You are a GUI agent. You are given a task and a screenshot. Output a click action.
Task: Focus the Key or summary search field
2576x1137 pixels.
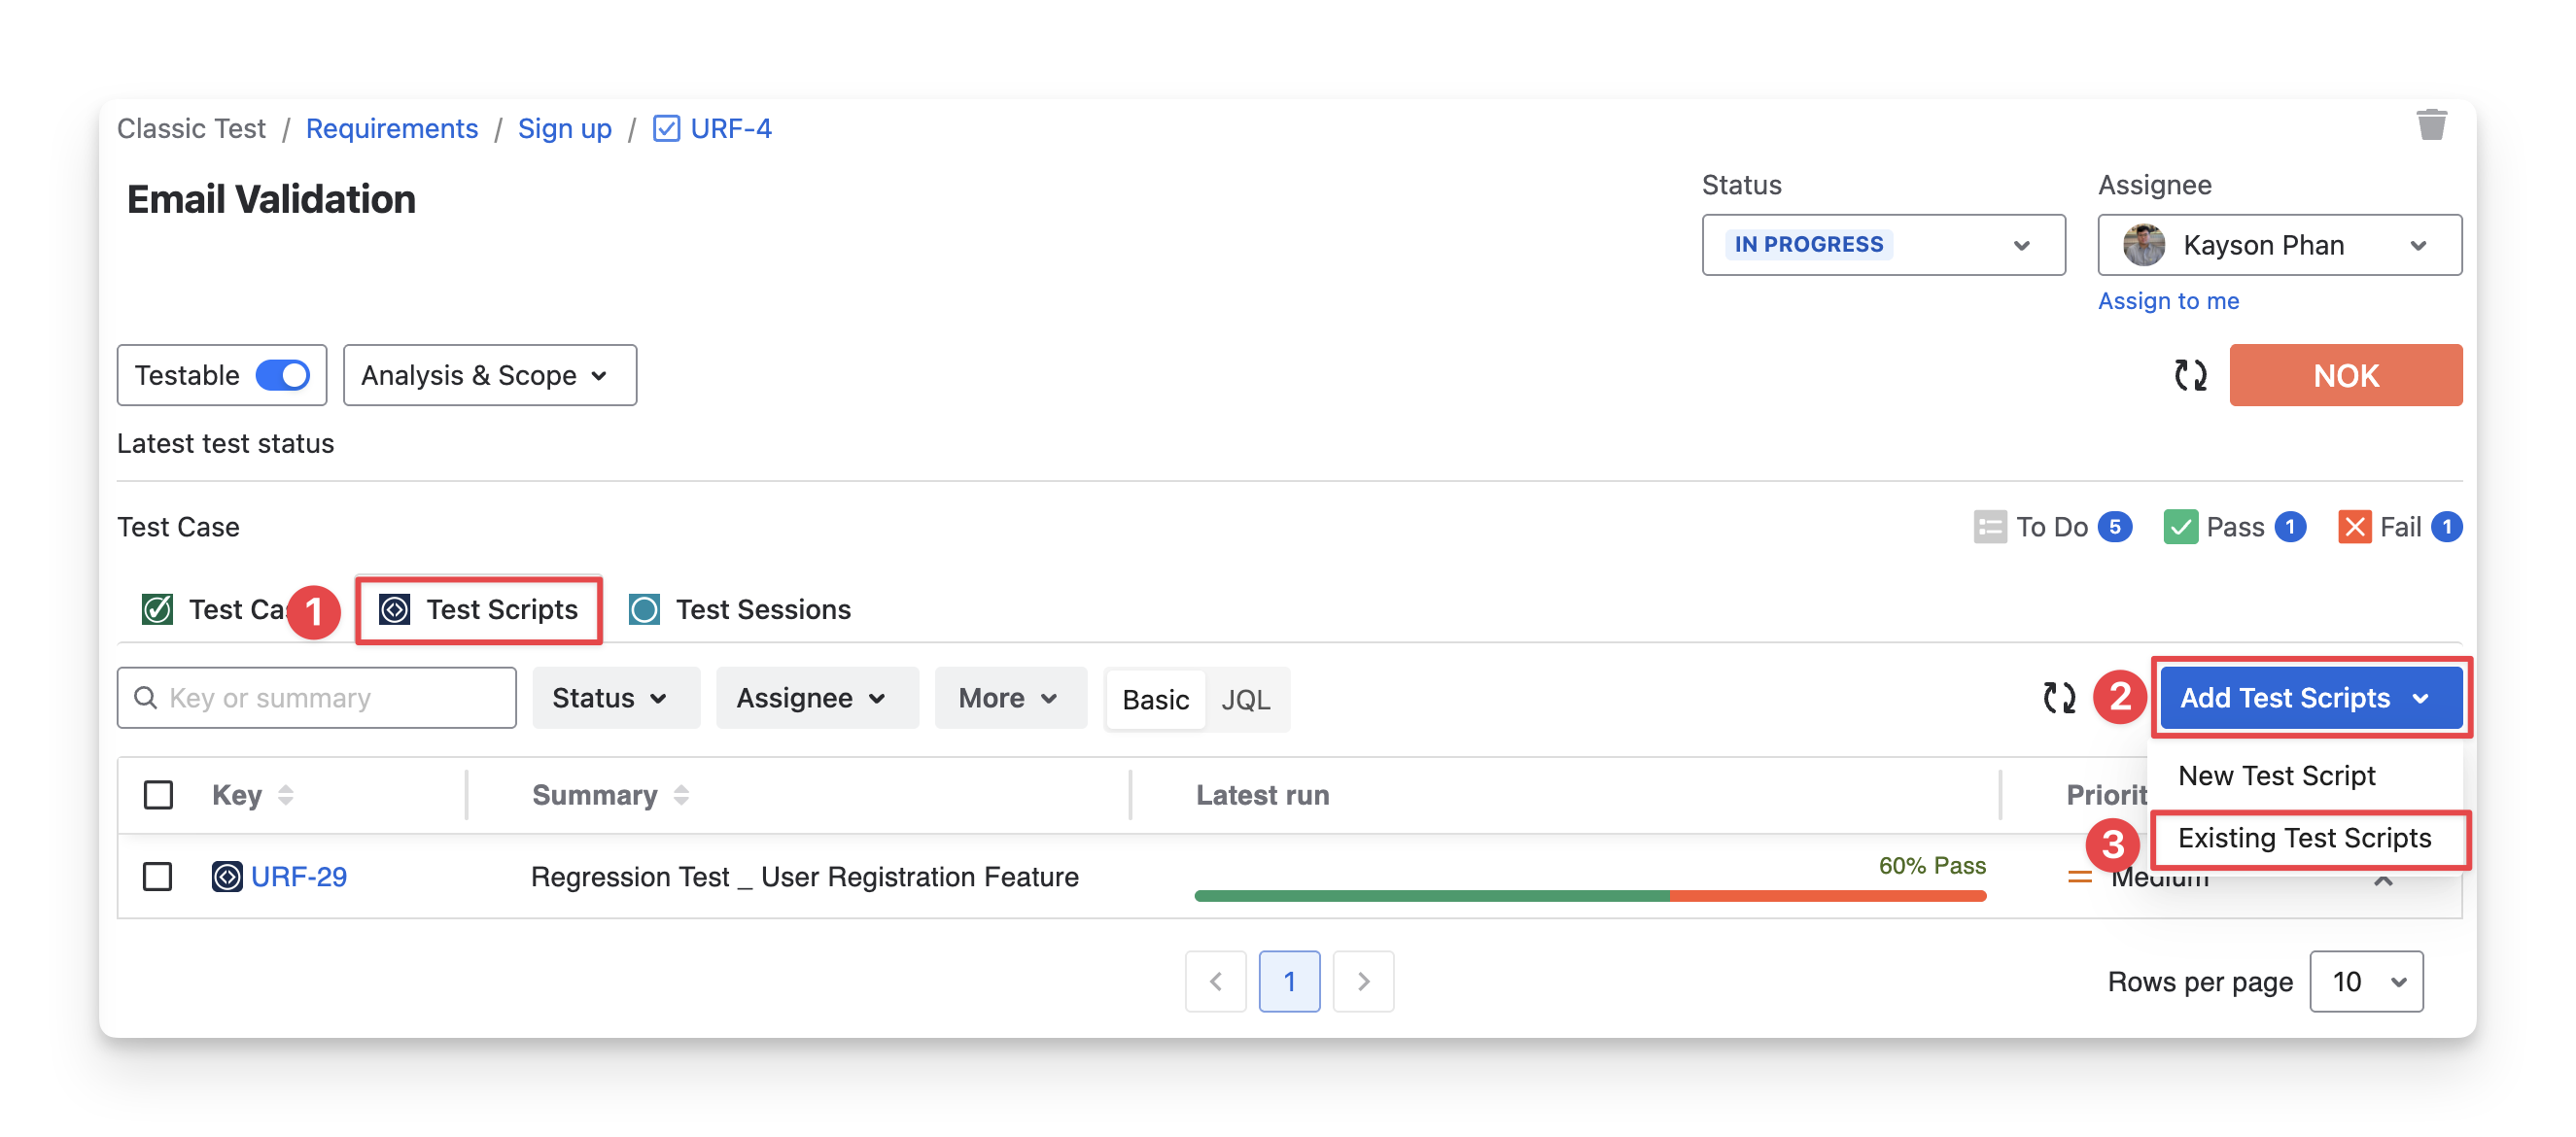coord(330,698)
